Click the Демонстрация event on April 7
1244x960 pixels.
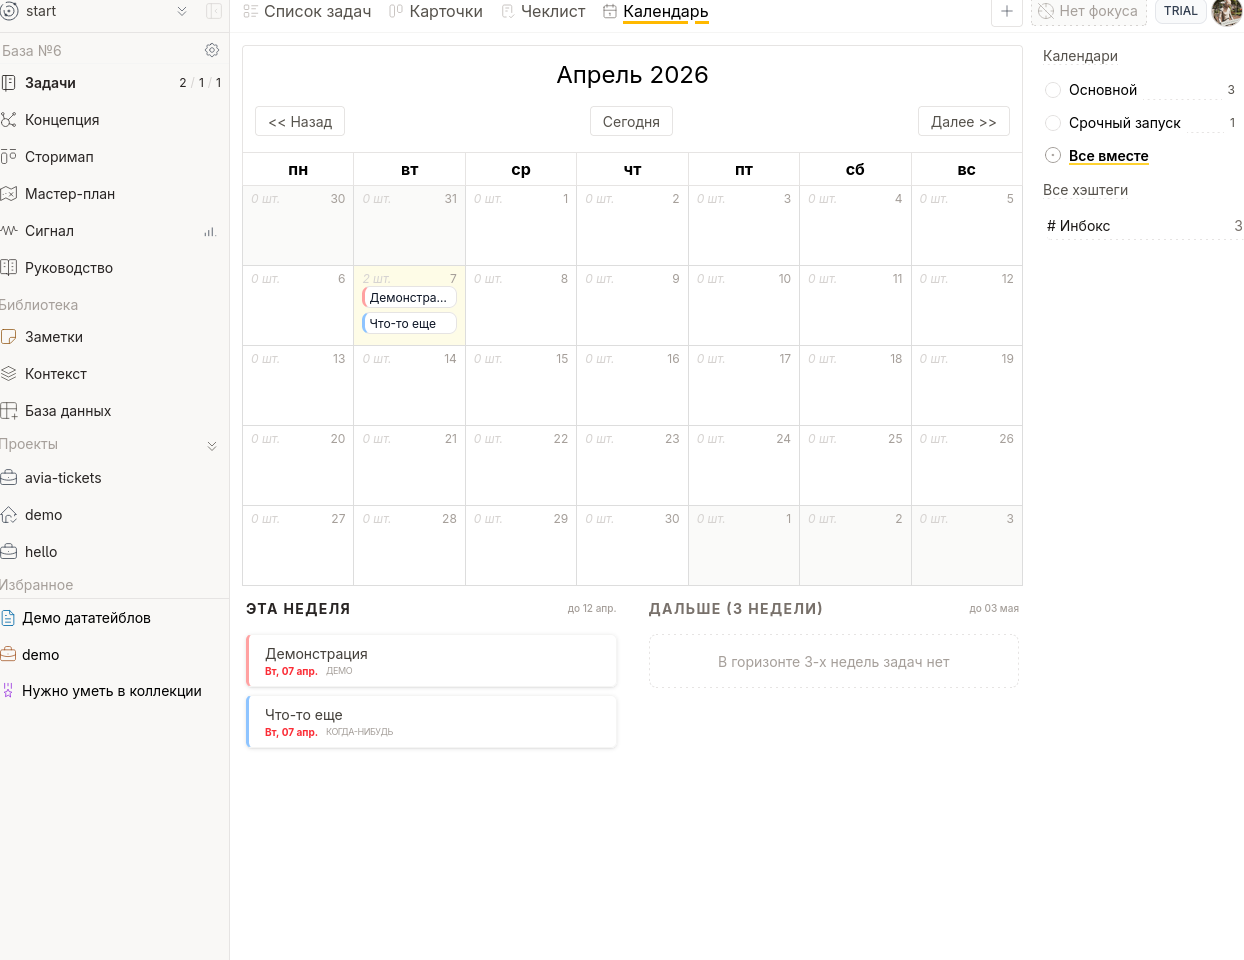click(409, 298)
